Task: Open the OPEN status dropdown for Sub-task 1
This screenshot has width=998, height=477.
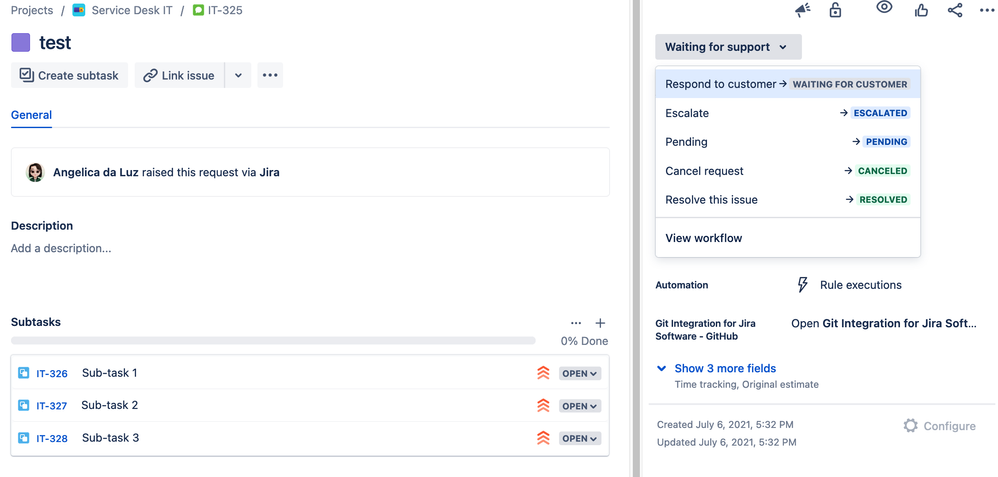Action: click(580, 374)
